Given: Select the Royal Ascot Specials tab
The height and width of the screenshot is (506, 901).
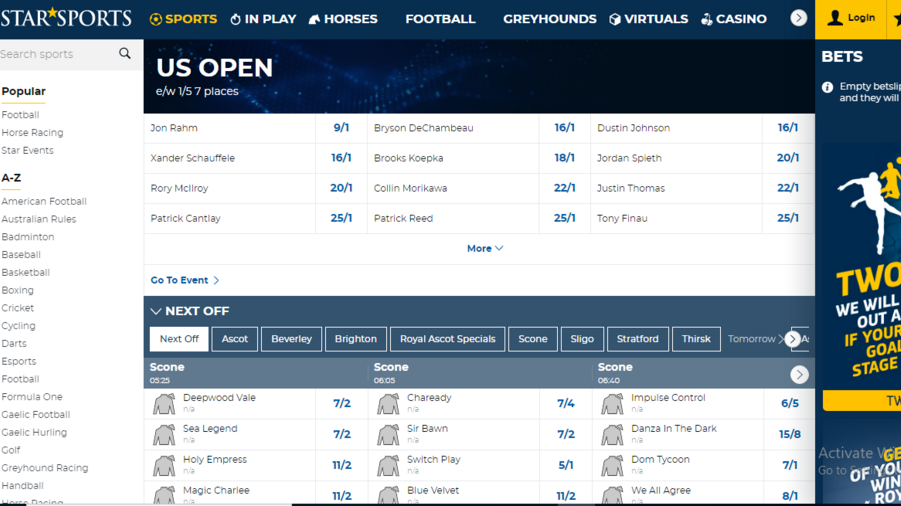Looking at the screenshot, I should [447, 339].
